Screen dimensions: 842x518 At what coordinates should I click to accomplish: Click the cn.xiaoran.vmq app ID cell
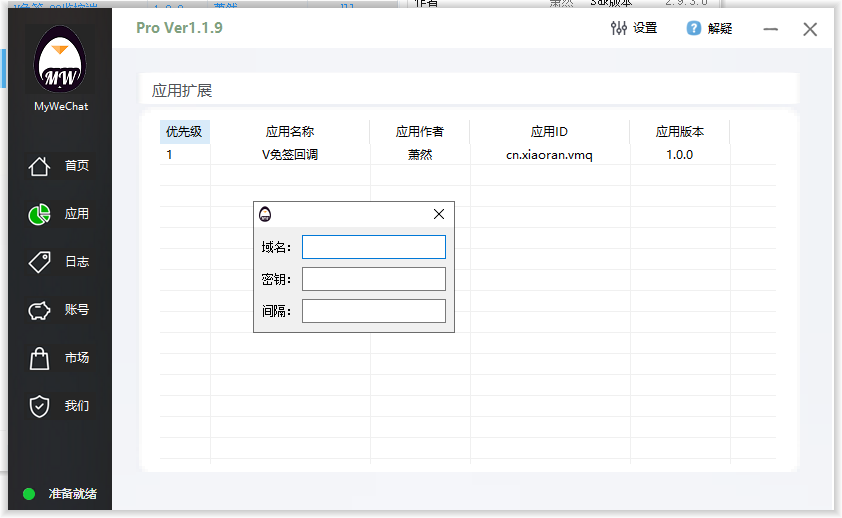tap(549, 155)
